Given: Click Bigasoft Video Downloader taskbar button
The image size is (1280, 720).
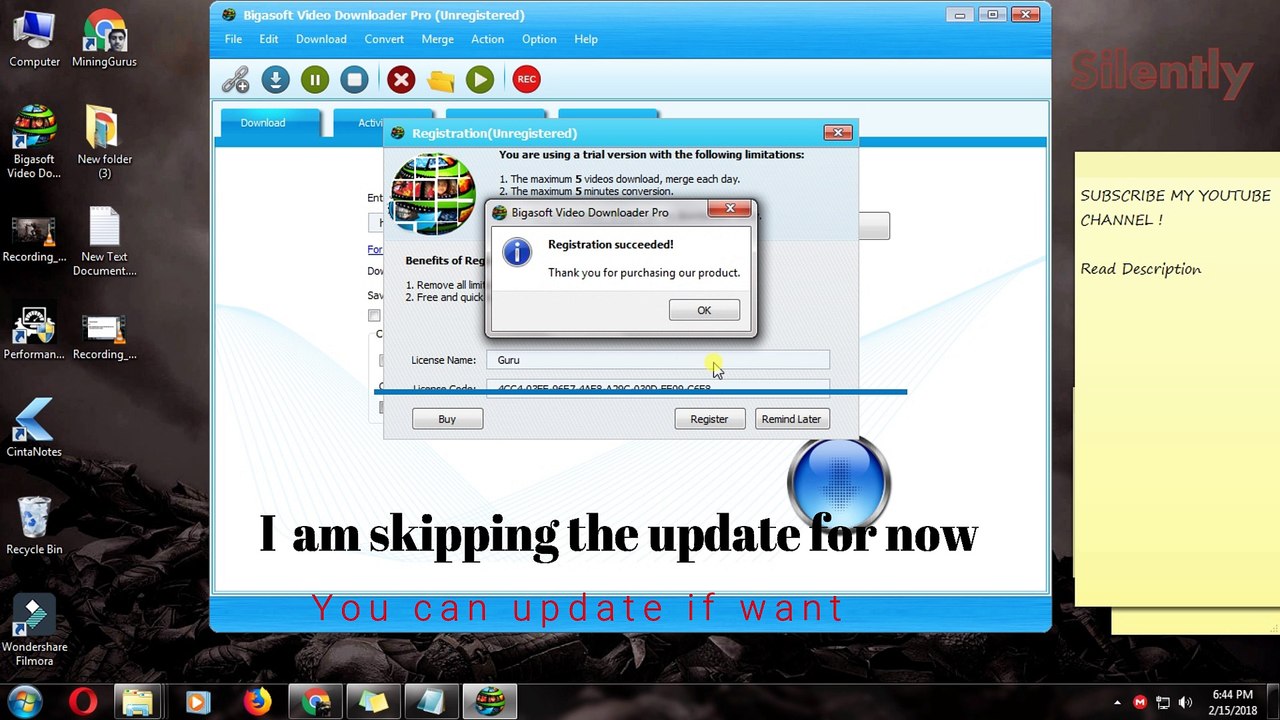Looking at the screenshot, I should (489, 702).
